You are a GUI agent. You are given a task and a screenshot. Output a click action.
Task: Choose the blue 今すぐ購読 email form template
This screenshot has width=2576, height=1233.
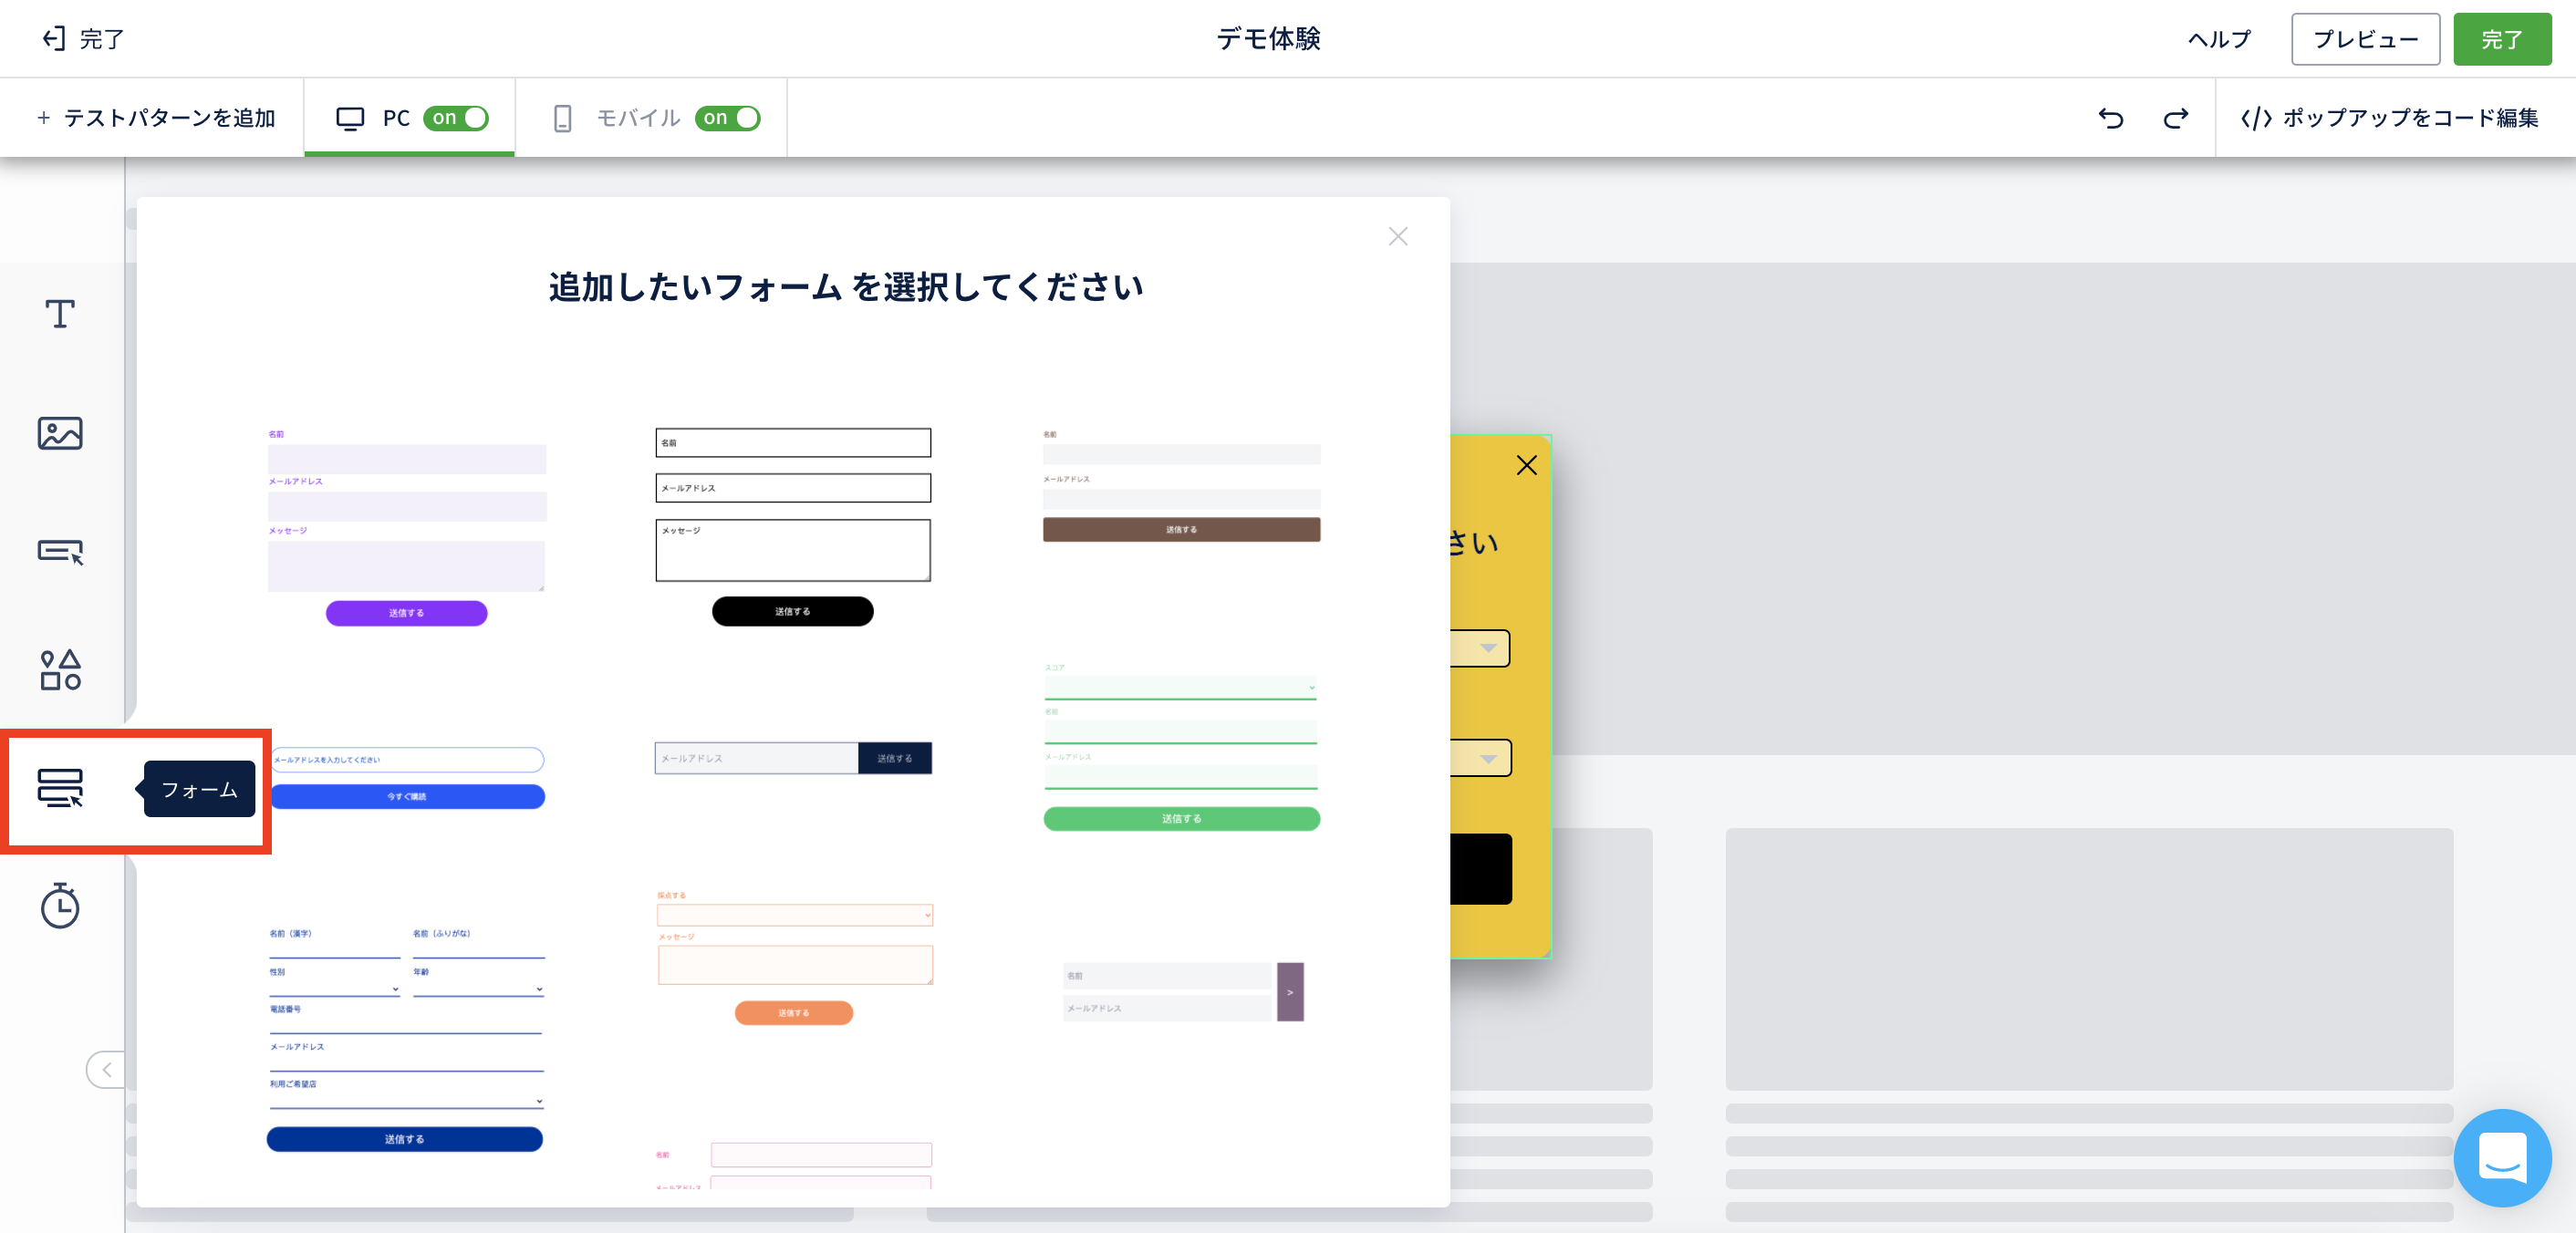407,777
